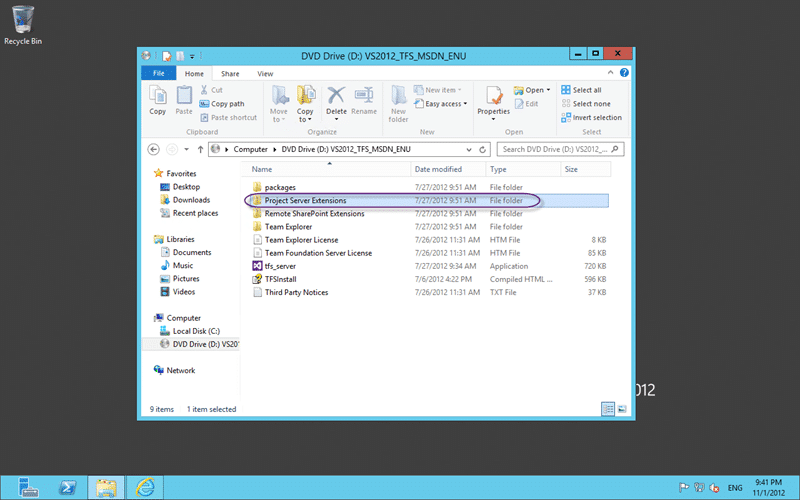Sort by the Name column header
The width and height of the screenshot is (800, 500).
[329, 169]
